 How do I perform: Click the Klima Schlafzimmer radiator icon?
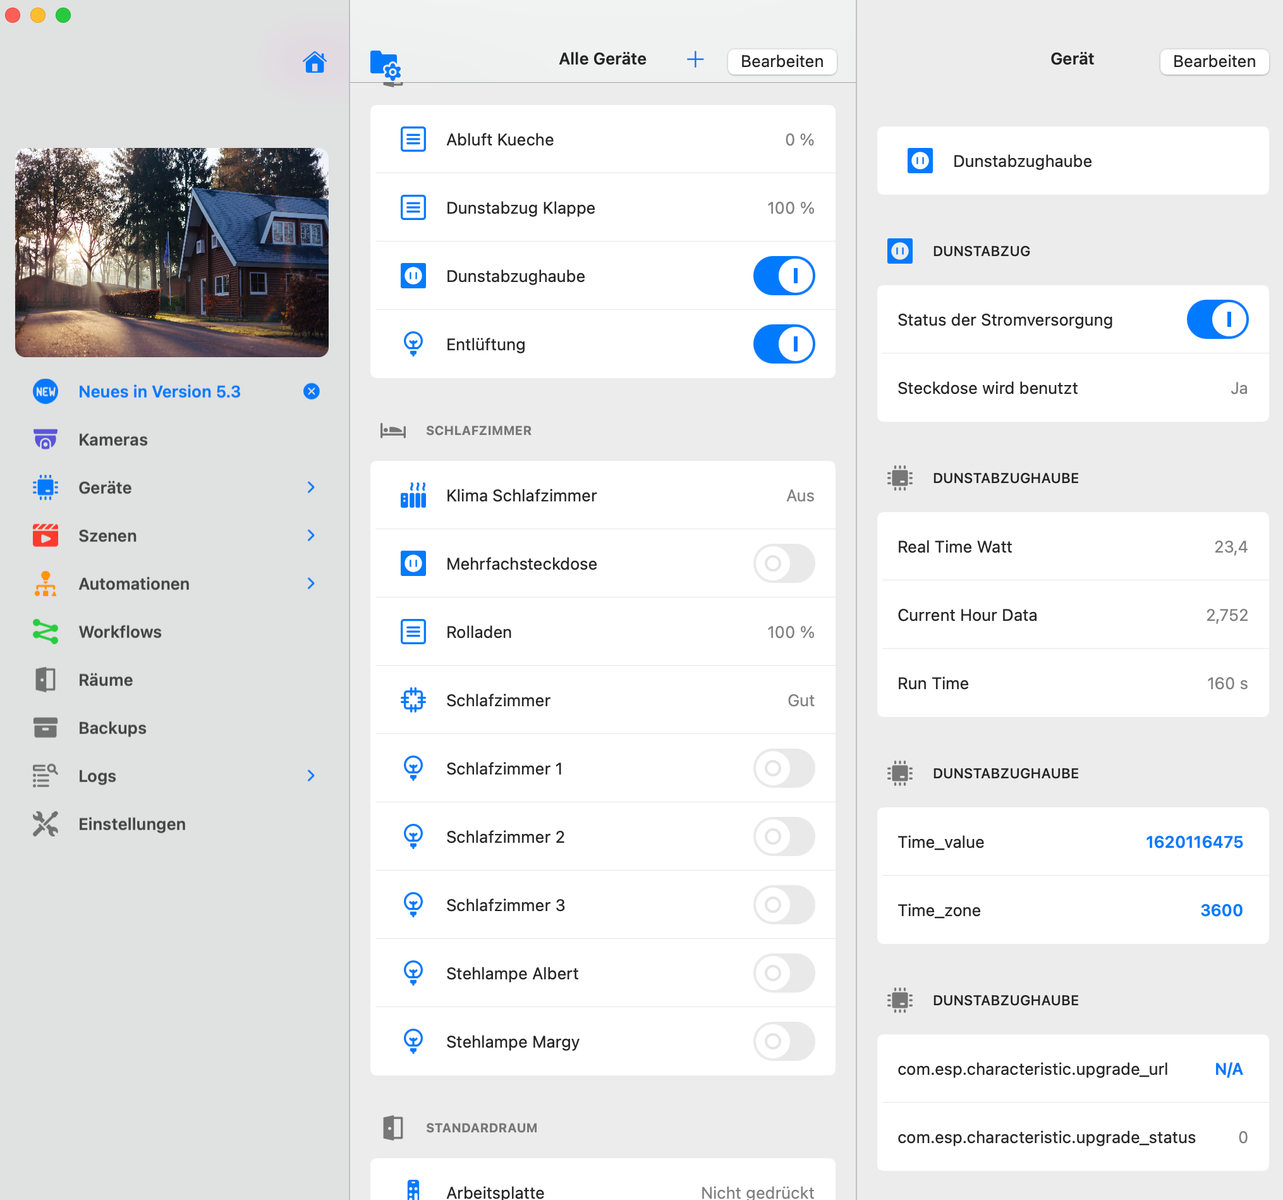(413, 496)
